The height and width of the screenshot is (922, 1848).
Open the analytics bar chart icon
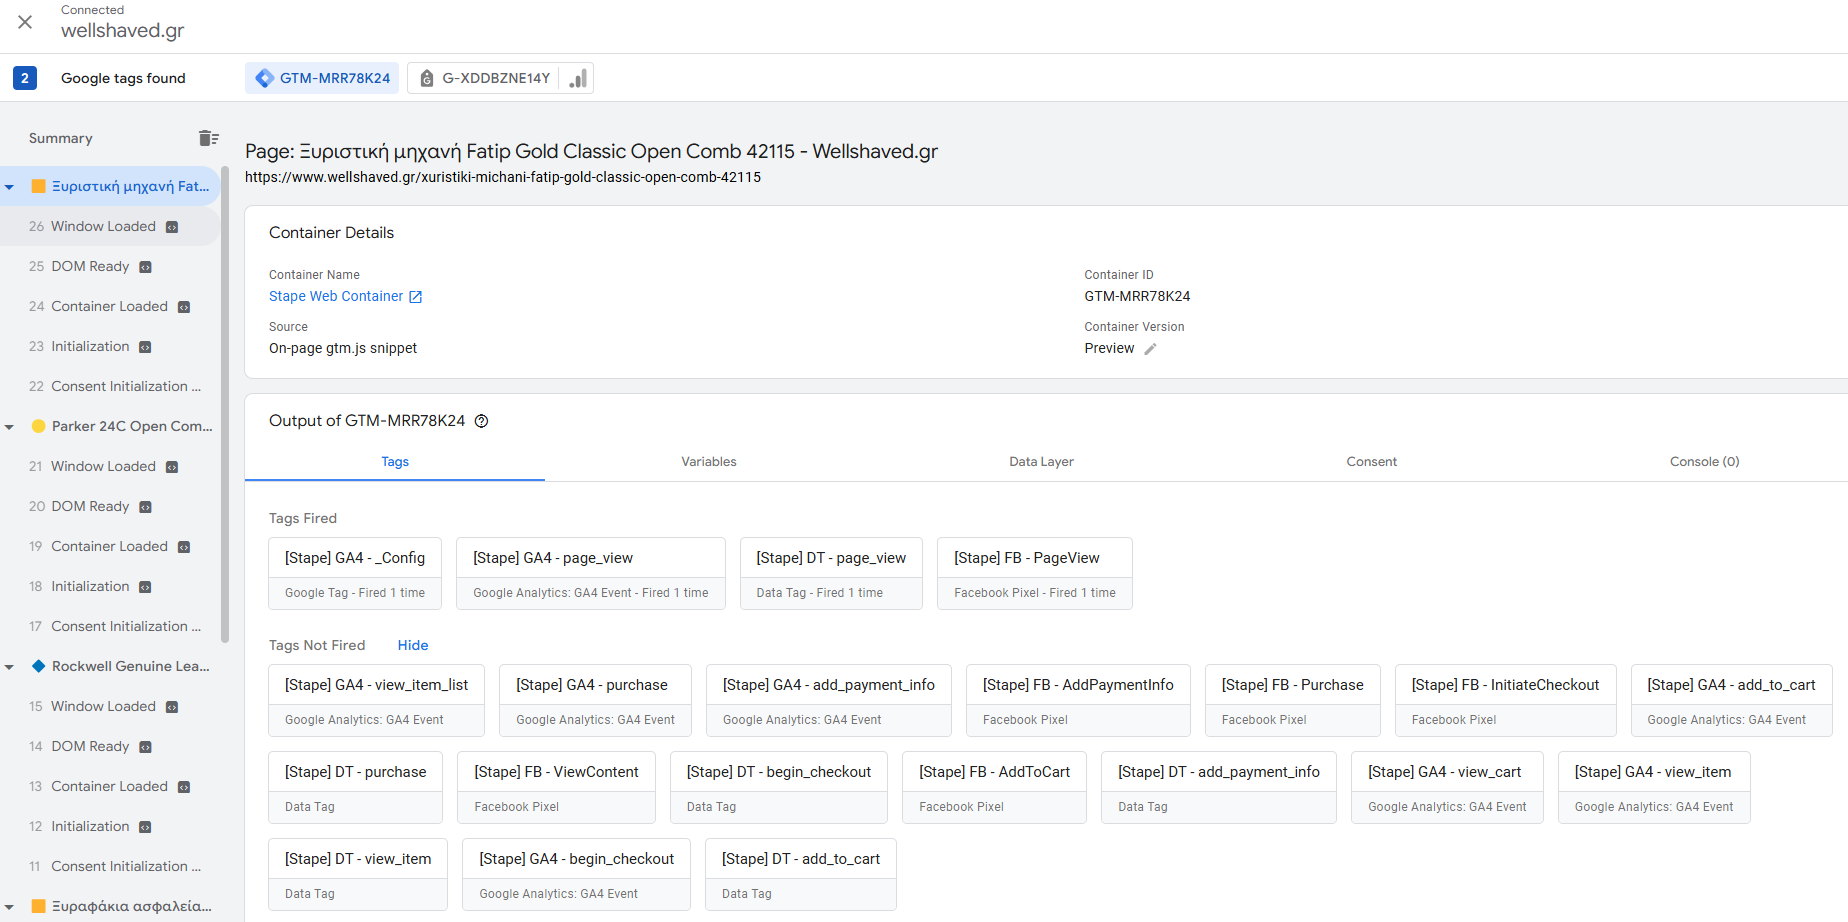coord(577,78)
